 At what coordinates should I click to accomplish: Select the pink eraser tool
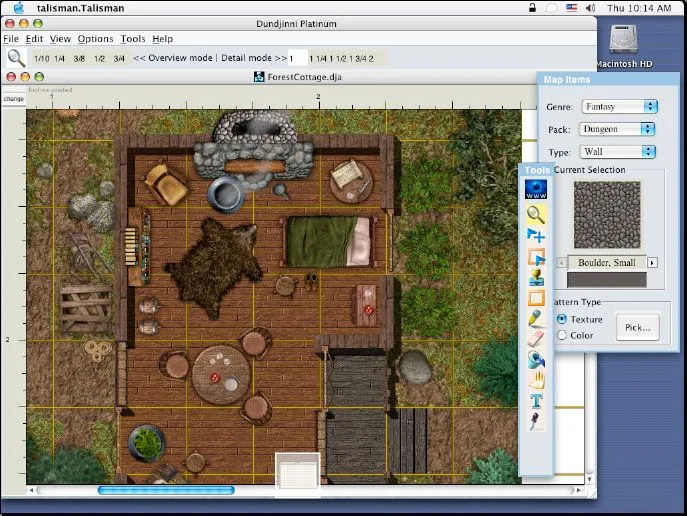[535, 339]
